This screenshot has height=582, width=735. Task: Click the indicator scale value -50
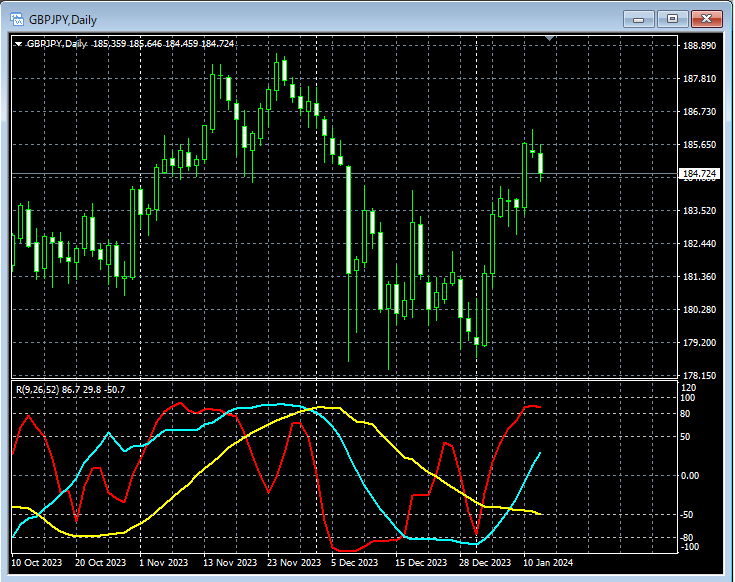click(x=687, y=515)
